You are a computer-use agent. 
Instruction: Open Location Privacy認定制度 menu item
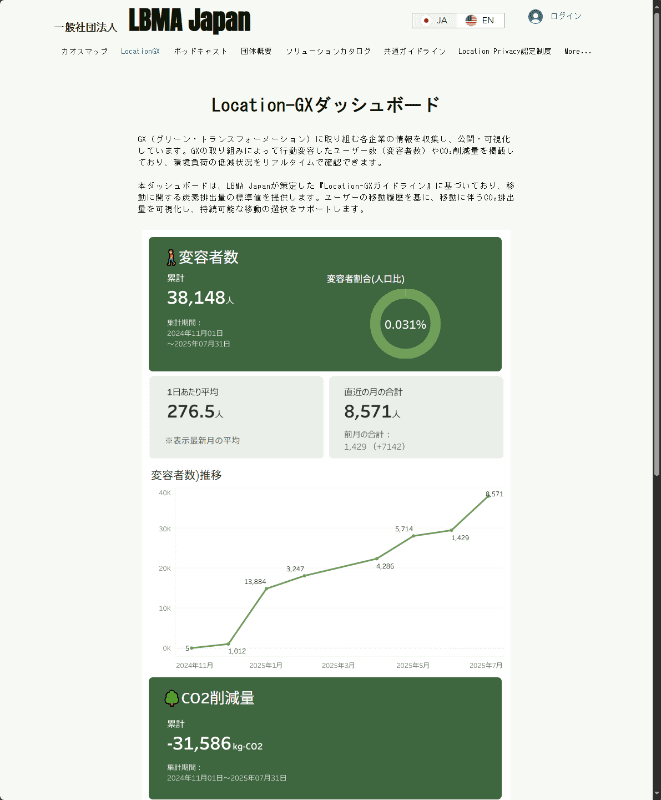pos(504,52)
